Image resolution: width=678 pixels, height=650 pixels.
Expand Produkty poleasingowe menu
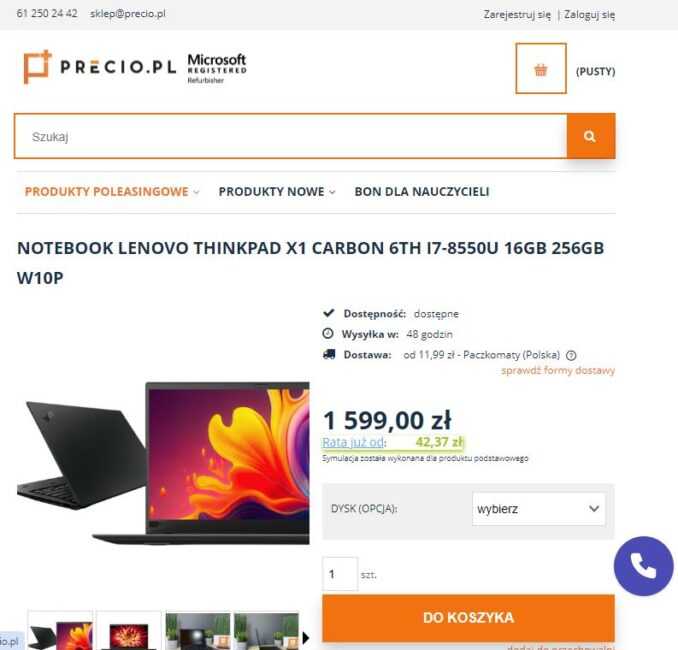tap(112, 192)
